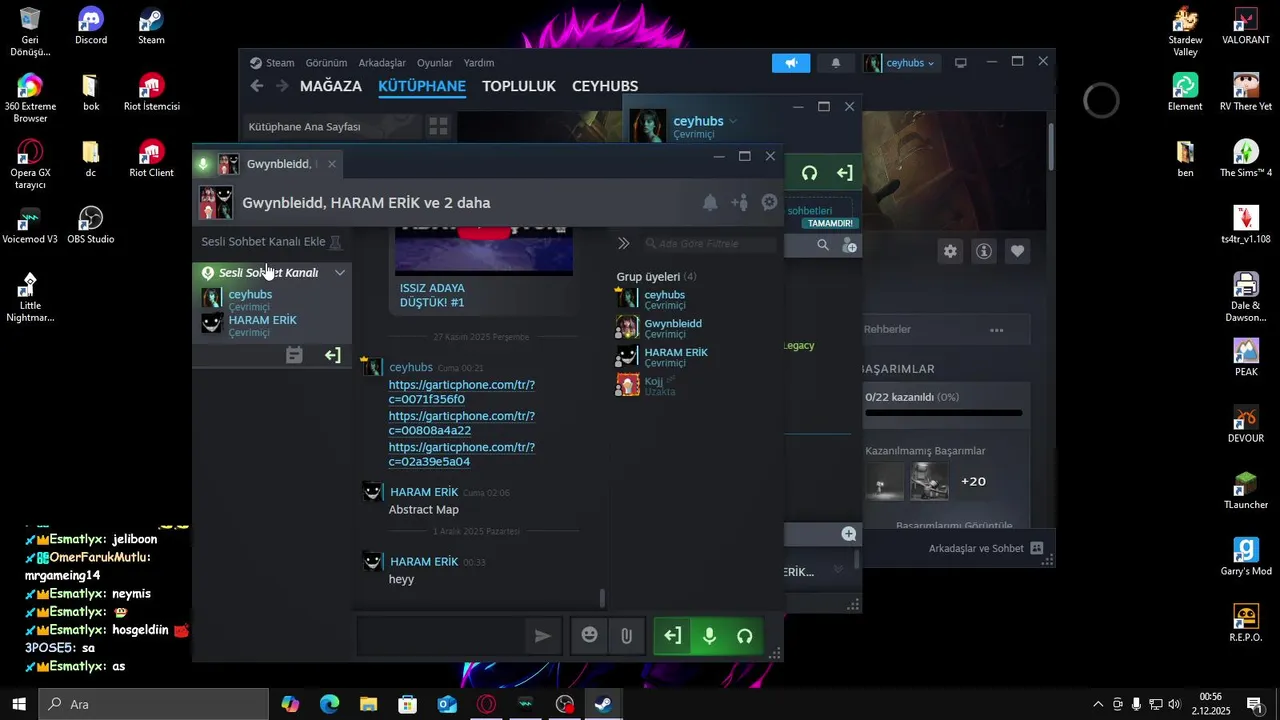Click the taskbar Ara search box
The width and height of the screenshot is (1280, 720).
(x=154, y=704)
